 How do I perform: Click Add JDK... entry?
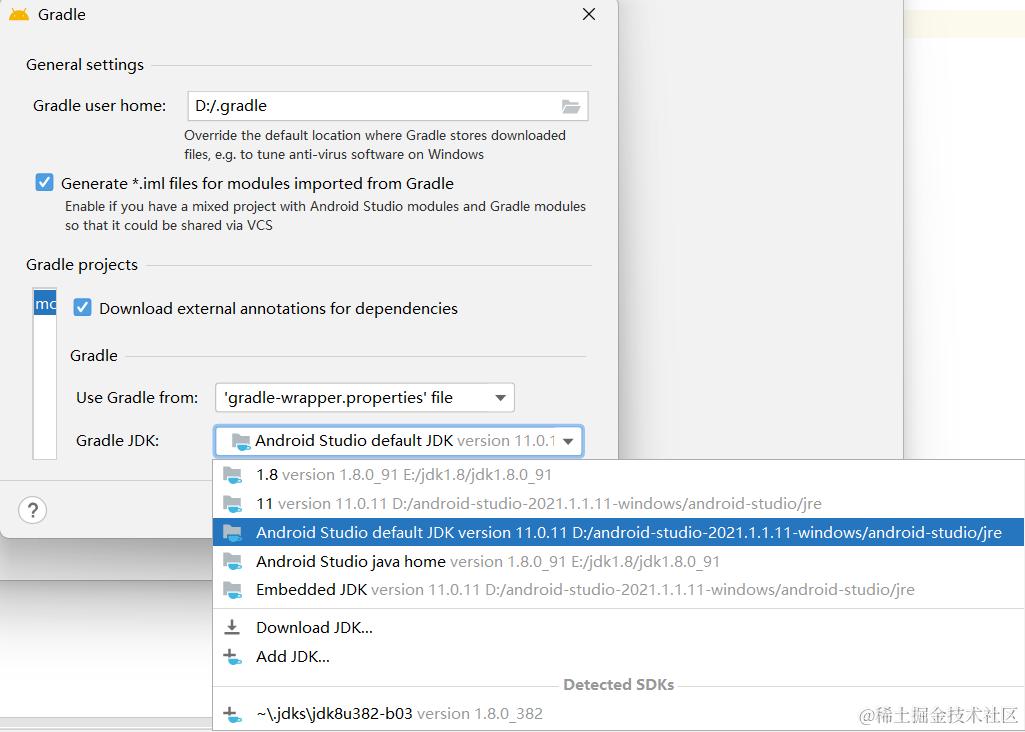click(x=292, y=656)
